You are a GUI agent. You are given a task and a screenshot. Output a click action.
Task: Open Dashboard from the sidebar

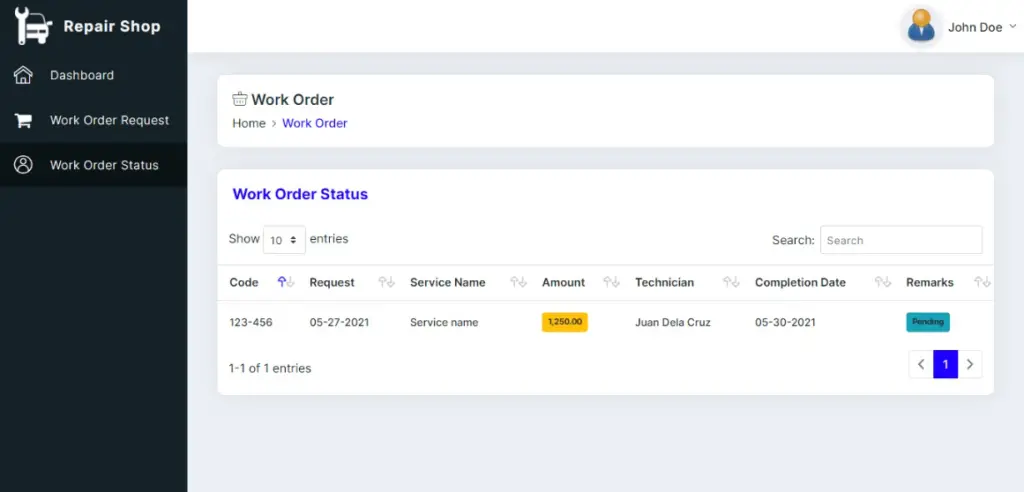coord(93,75)
